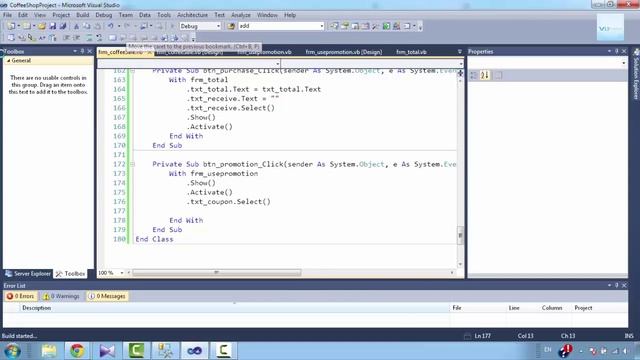Click the Find in Files icon
640x360 pixels.
coord(231,26)
